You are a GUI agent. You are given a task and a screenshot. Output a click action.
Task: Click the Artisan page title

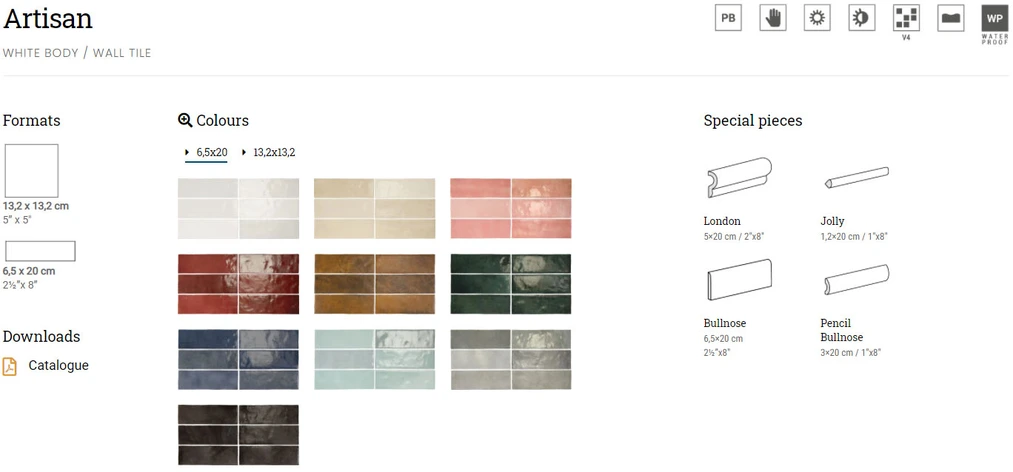(48, 19)
